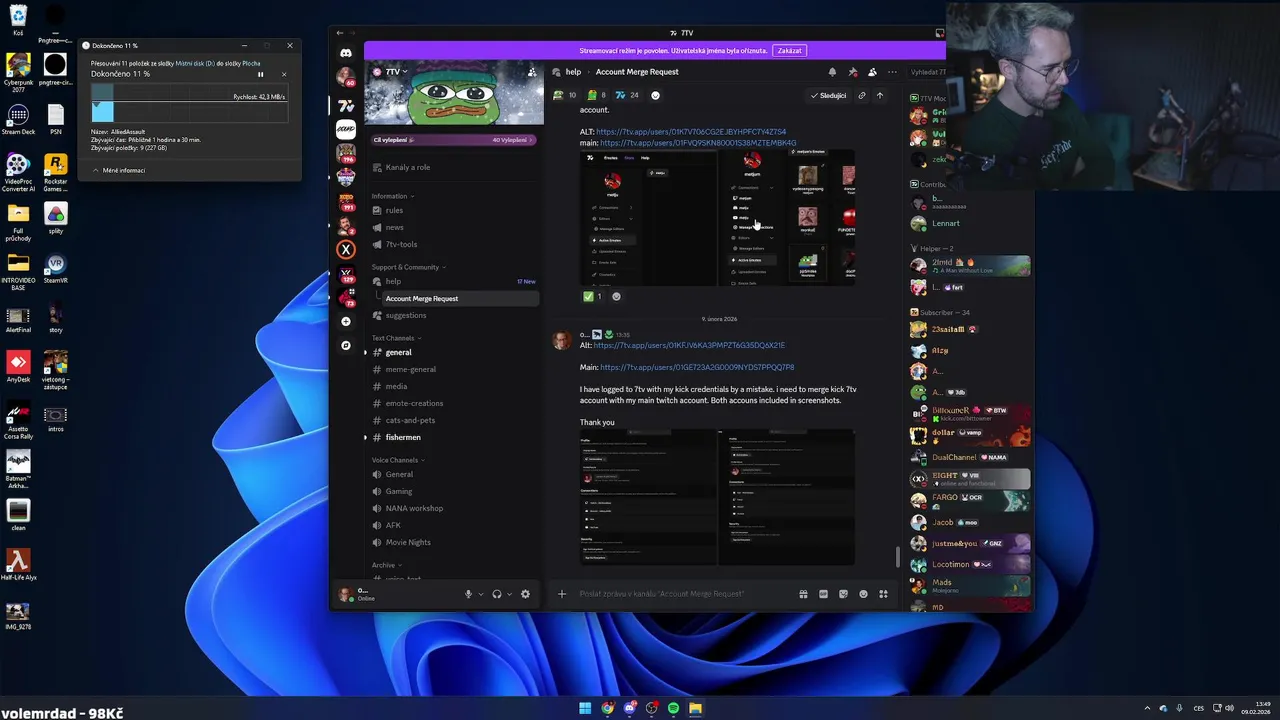Viewport: 1280px width, 720px height.
Task: Toggle the 7TV reaction with count 24
Action: coord(627,95)
